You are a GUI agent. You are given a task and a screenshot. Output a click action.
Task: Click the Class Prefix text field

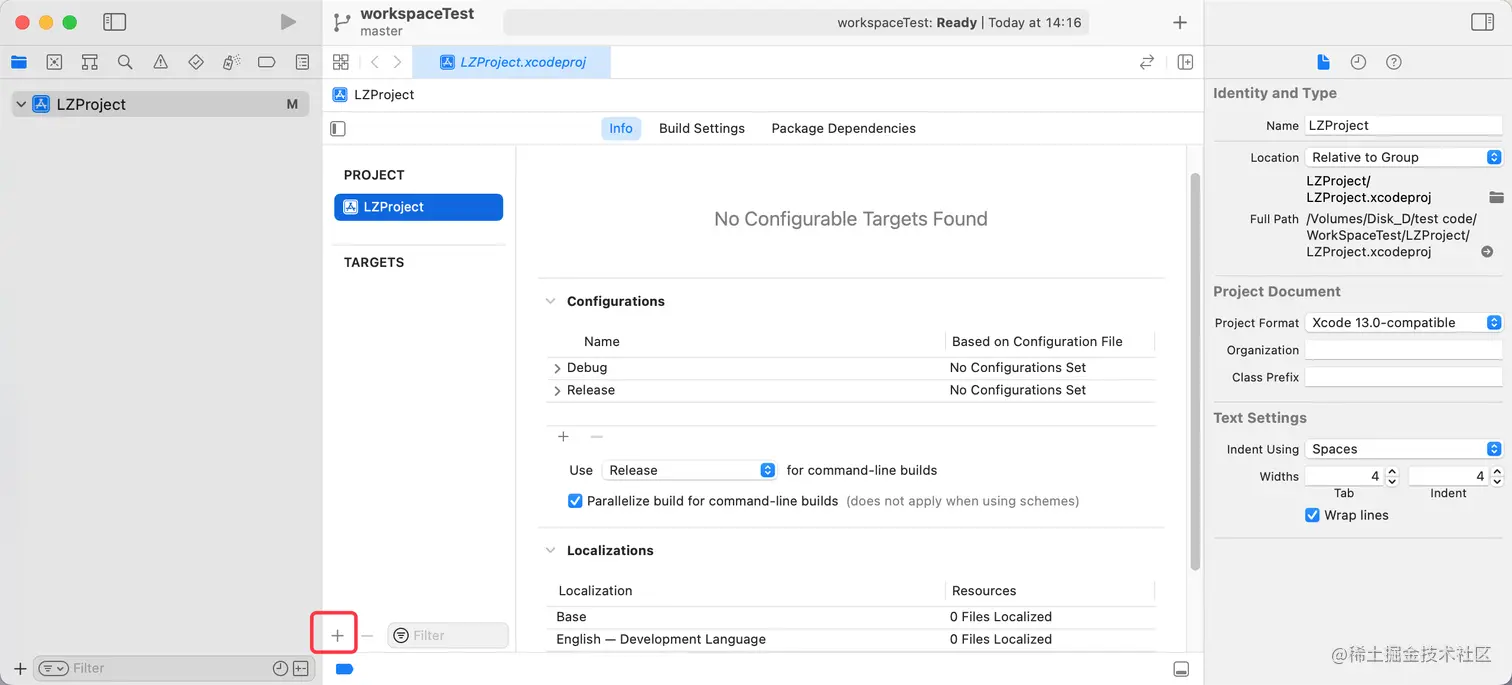point(1404,377)
